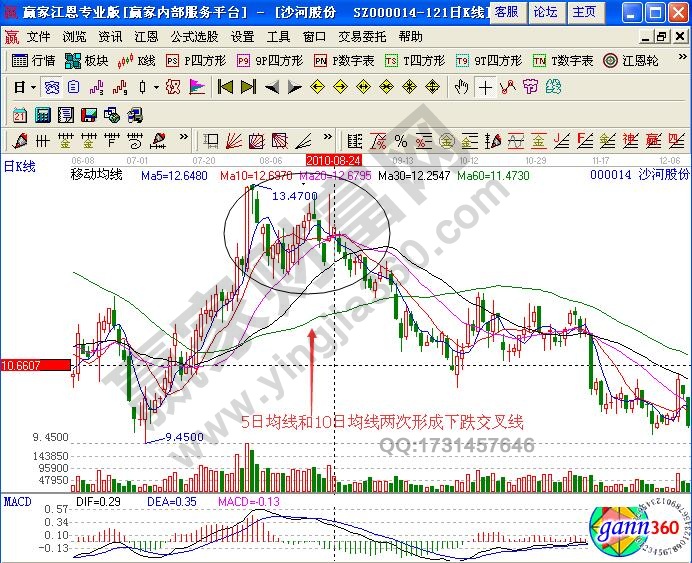Open the 公式选股 menu
Viewport: 692px width, 563px height.
point(192,36)
